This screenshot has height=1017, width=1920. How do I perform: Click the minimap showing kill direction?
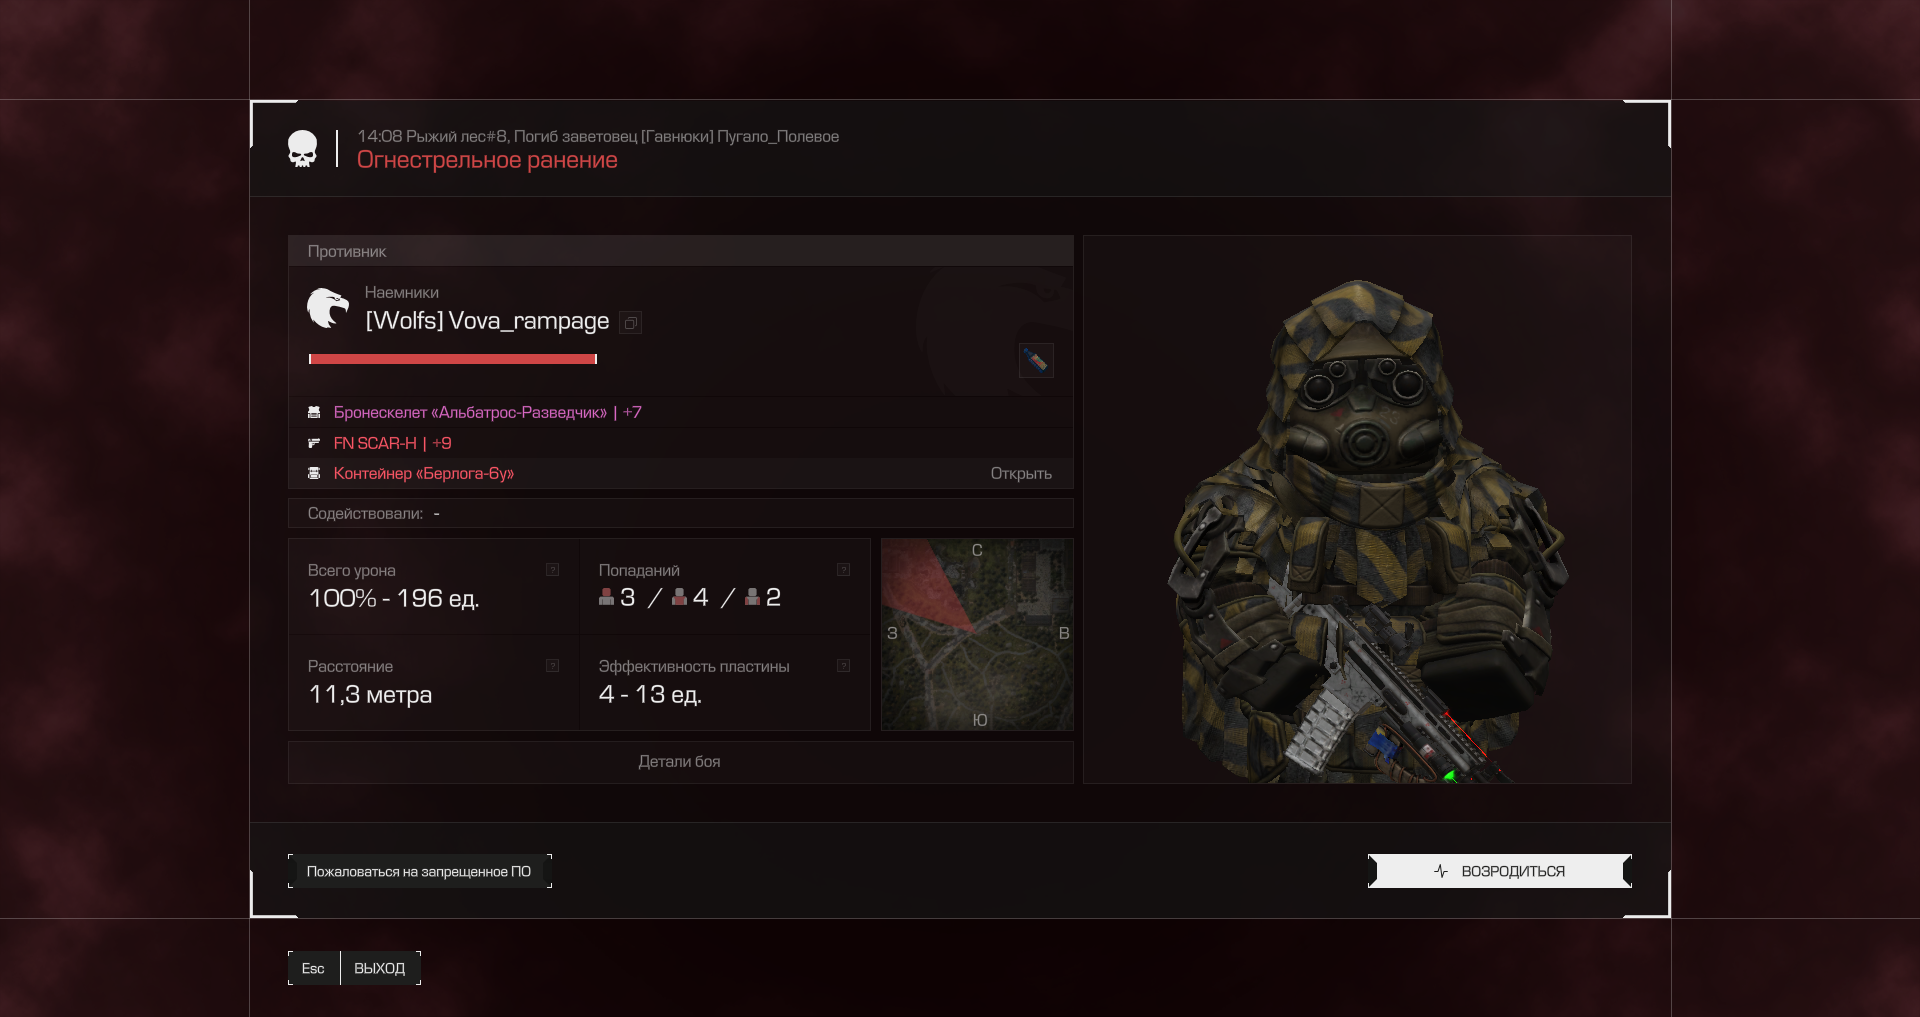point(977,634)
